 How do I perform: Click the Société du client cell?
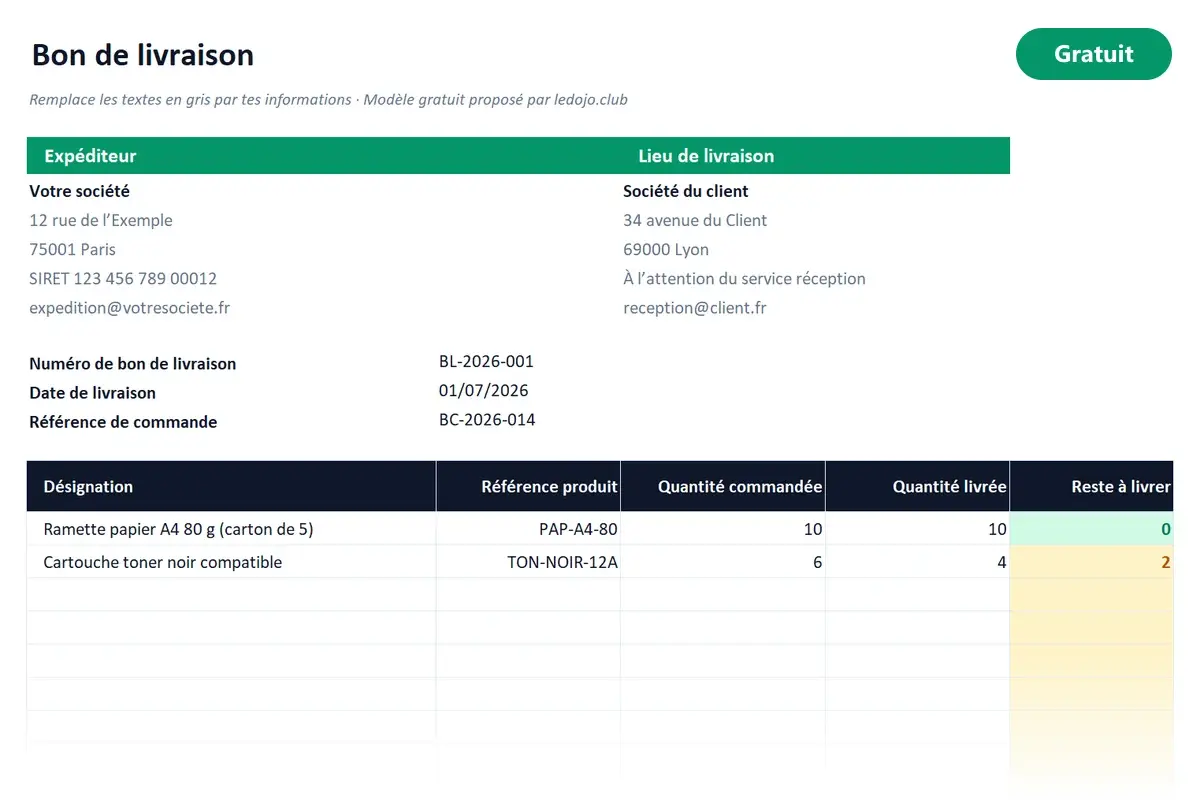tap(686, 191)
